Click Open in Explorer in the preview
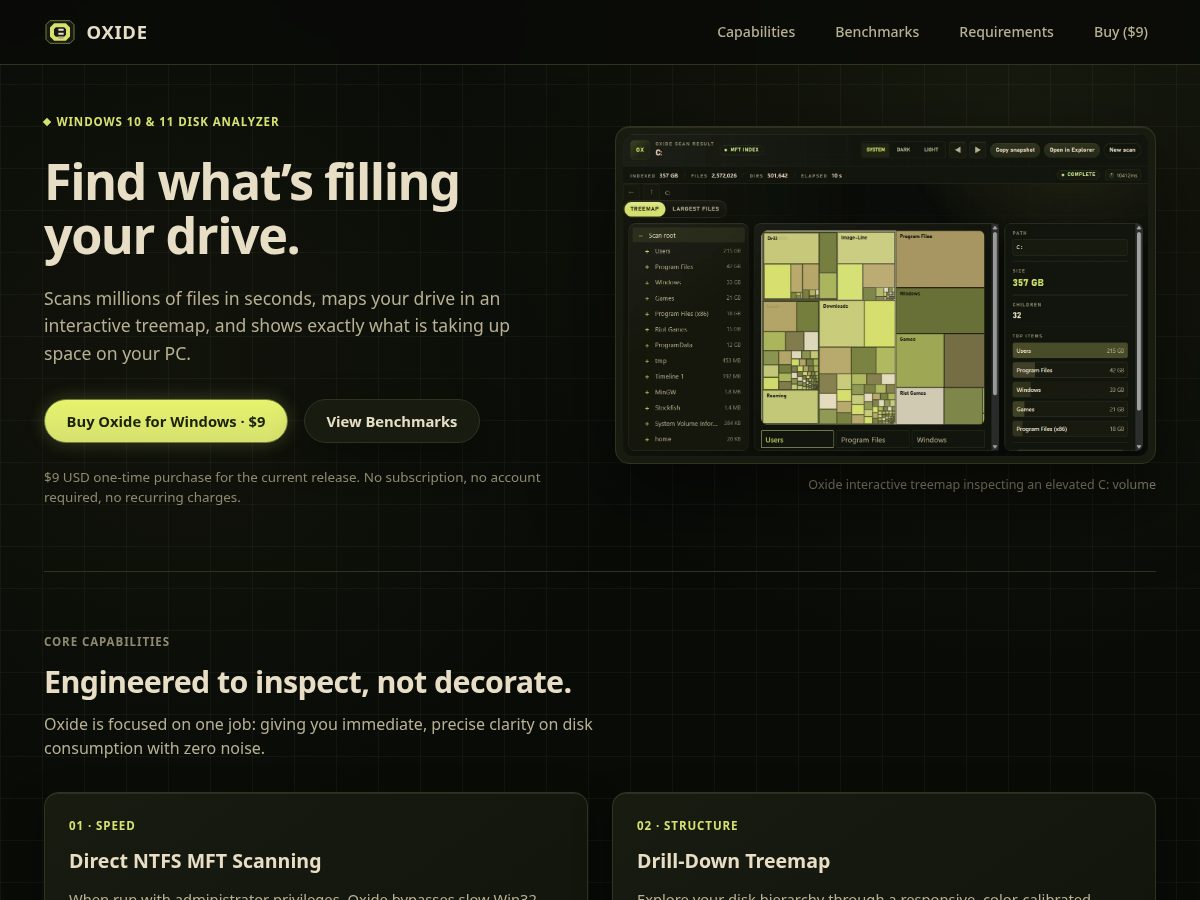The height and width of the screenshot is (900, 1200). [x=1072, y=150]
